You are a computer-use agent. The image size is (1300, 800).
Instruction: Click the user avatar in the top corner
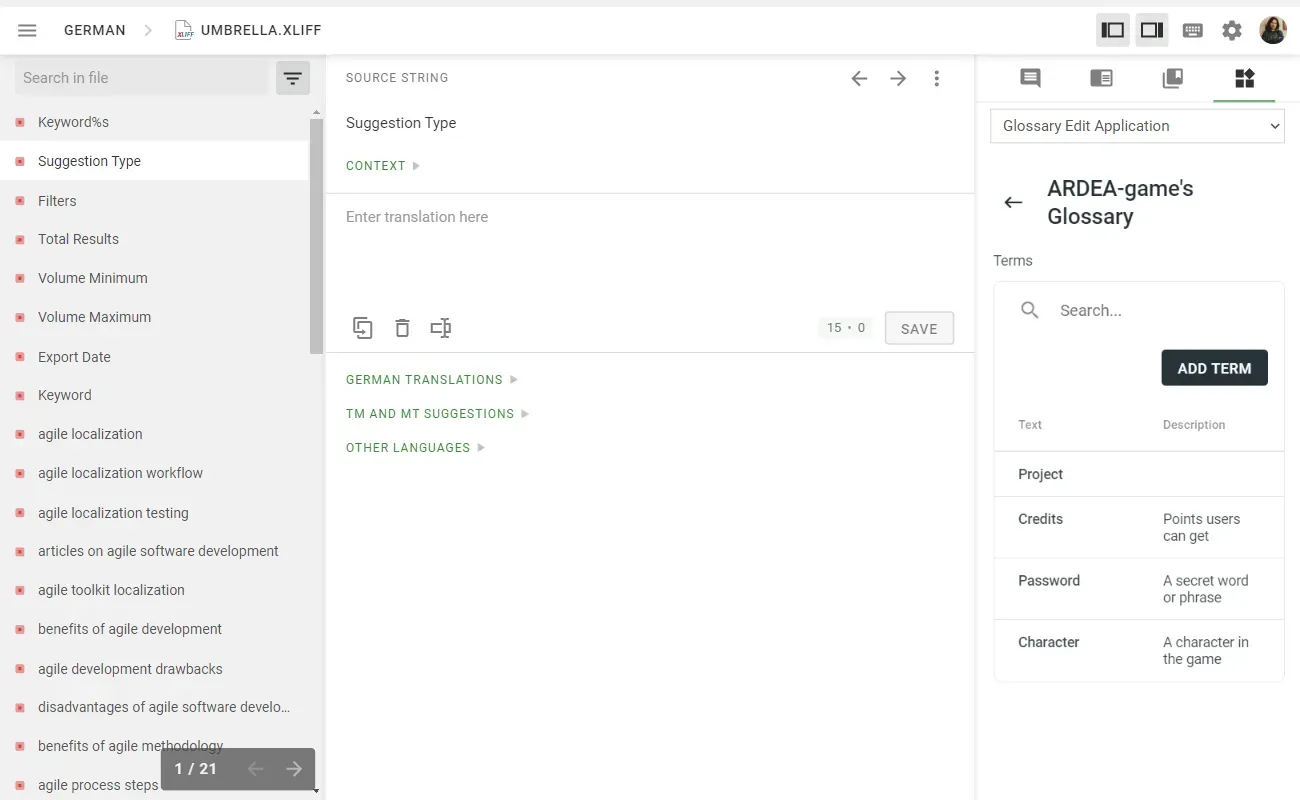pos(1272,29)
